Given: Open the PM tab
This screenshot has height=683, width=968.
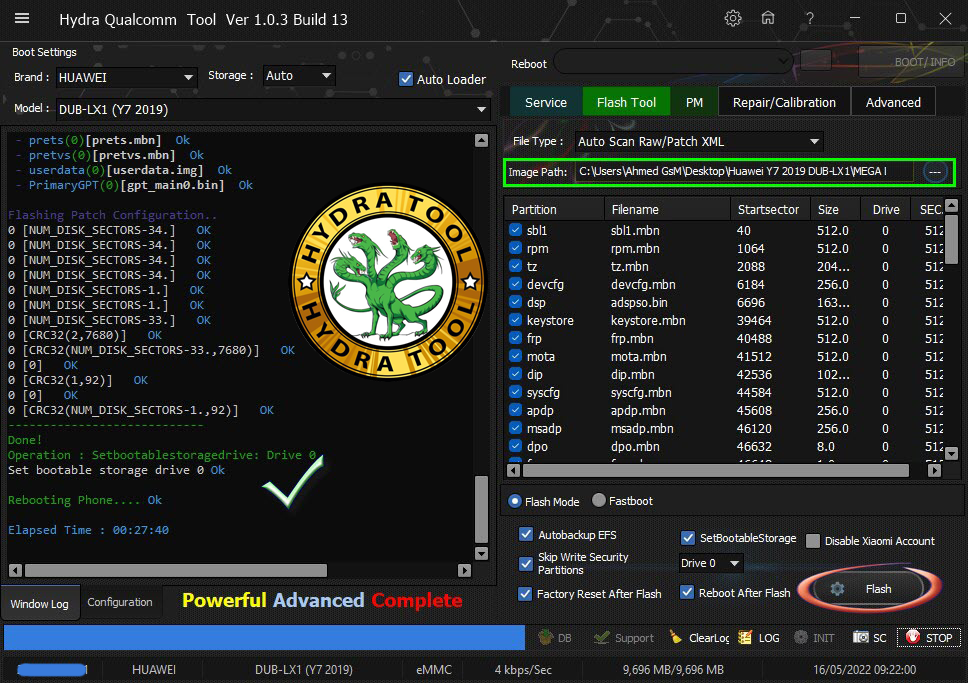Looking at the screenshot, I should [695, 103].
